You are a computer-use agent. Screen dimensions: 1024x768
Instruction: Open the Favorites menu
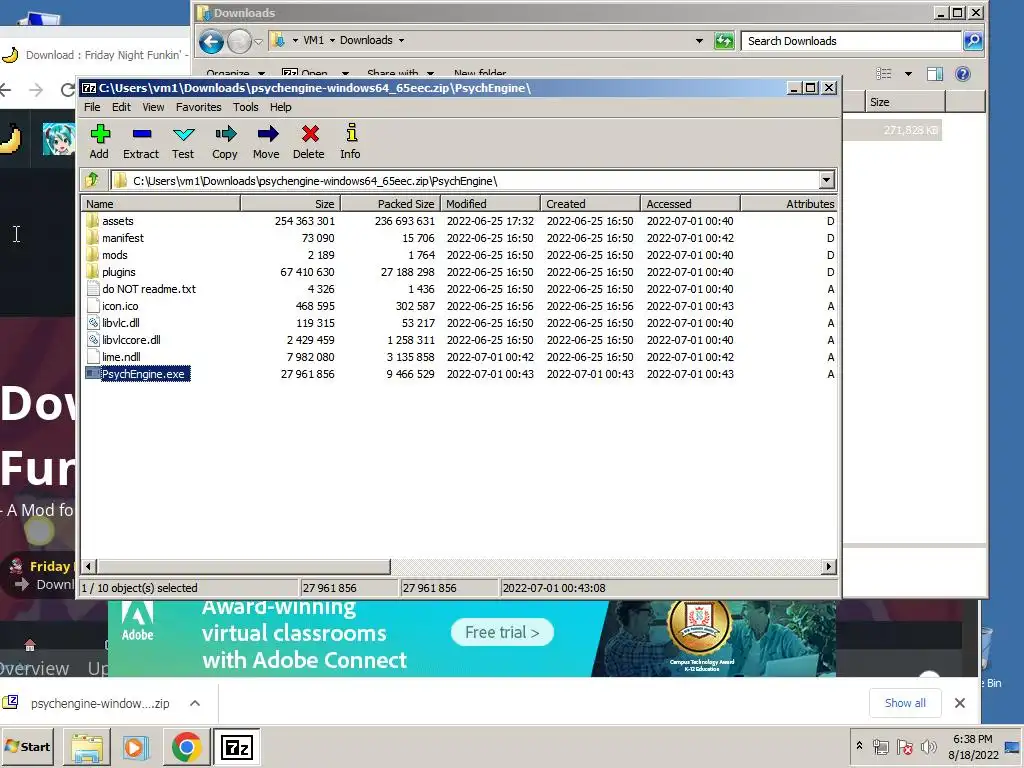click(x=199, y=107)
